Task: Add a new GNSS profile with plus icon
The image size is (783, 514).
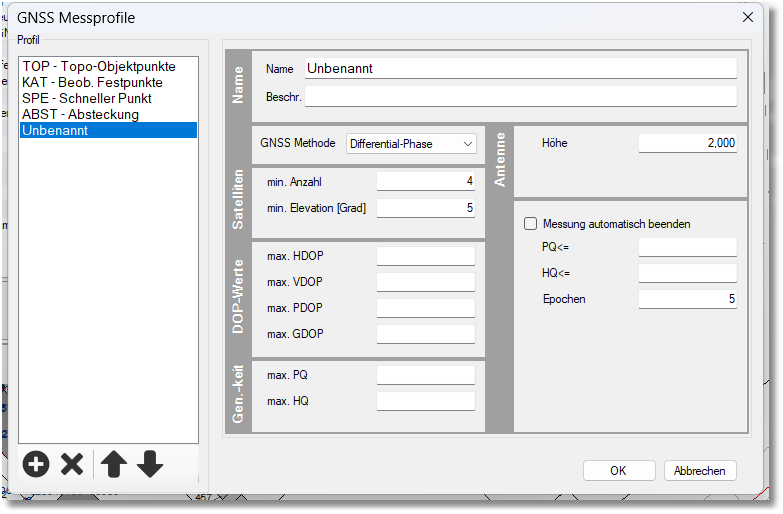Action: (36, 464)
